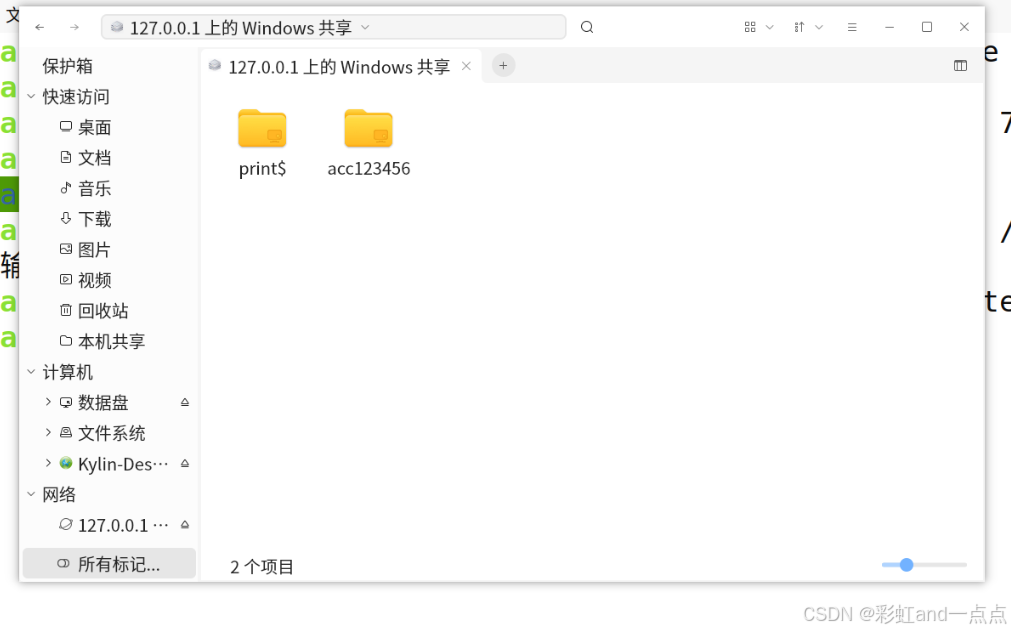Open the sort order icon

[800, 27]
